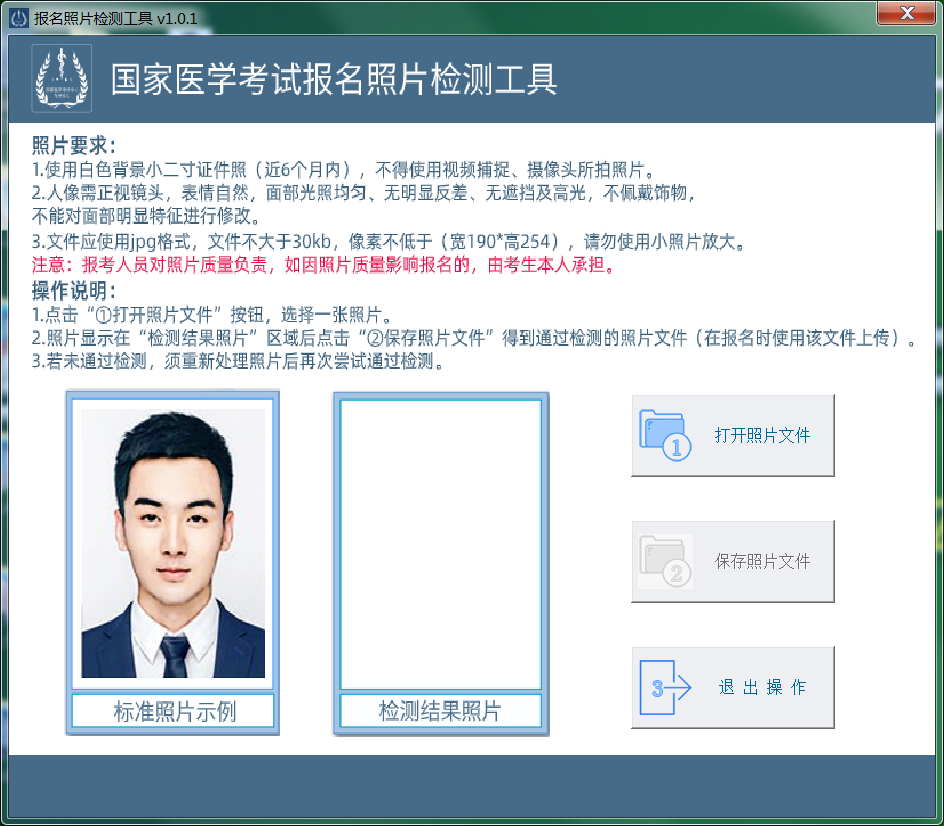Click the standard sample portrait photo

(x=173, y=543)
